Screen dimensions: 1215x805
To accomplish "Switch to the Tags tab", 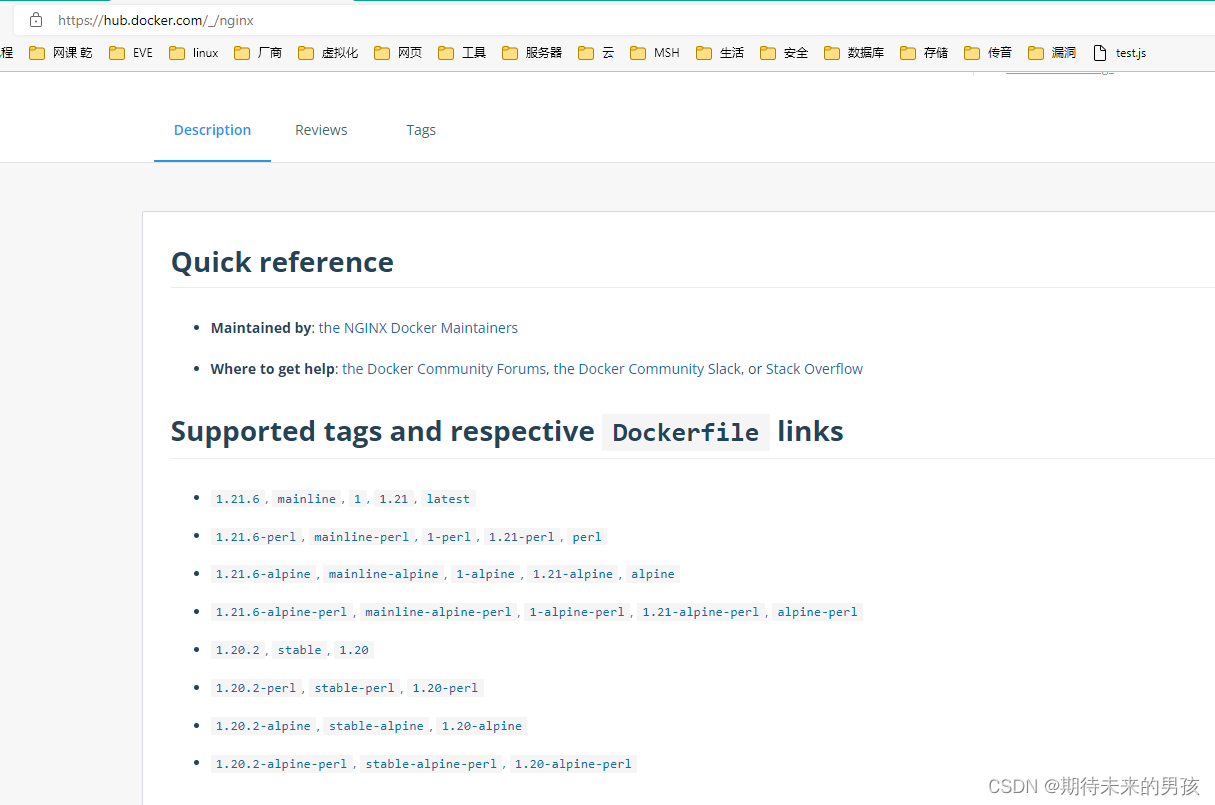I will tap(421, 130).
